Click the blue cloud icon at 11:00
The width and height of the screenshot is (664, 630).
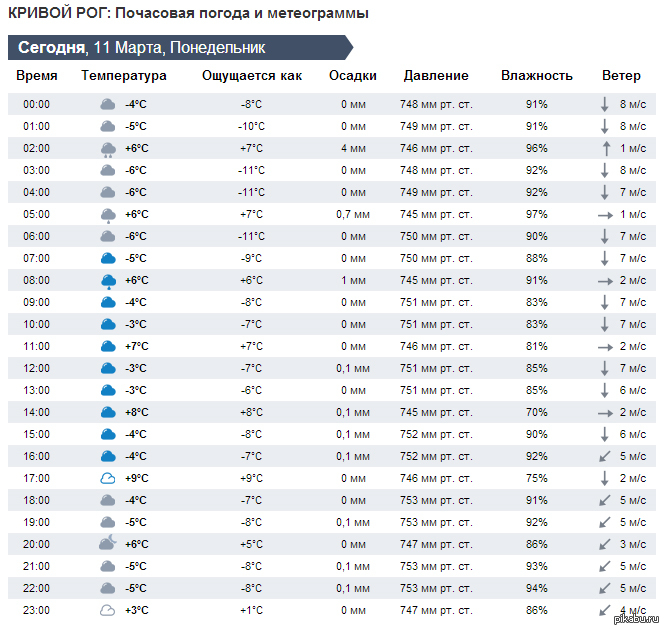pyautogui.click(x=108, y=346)
